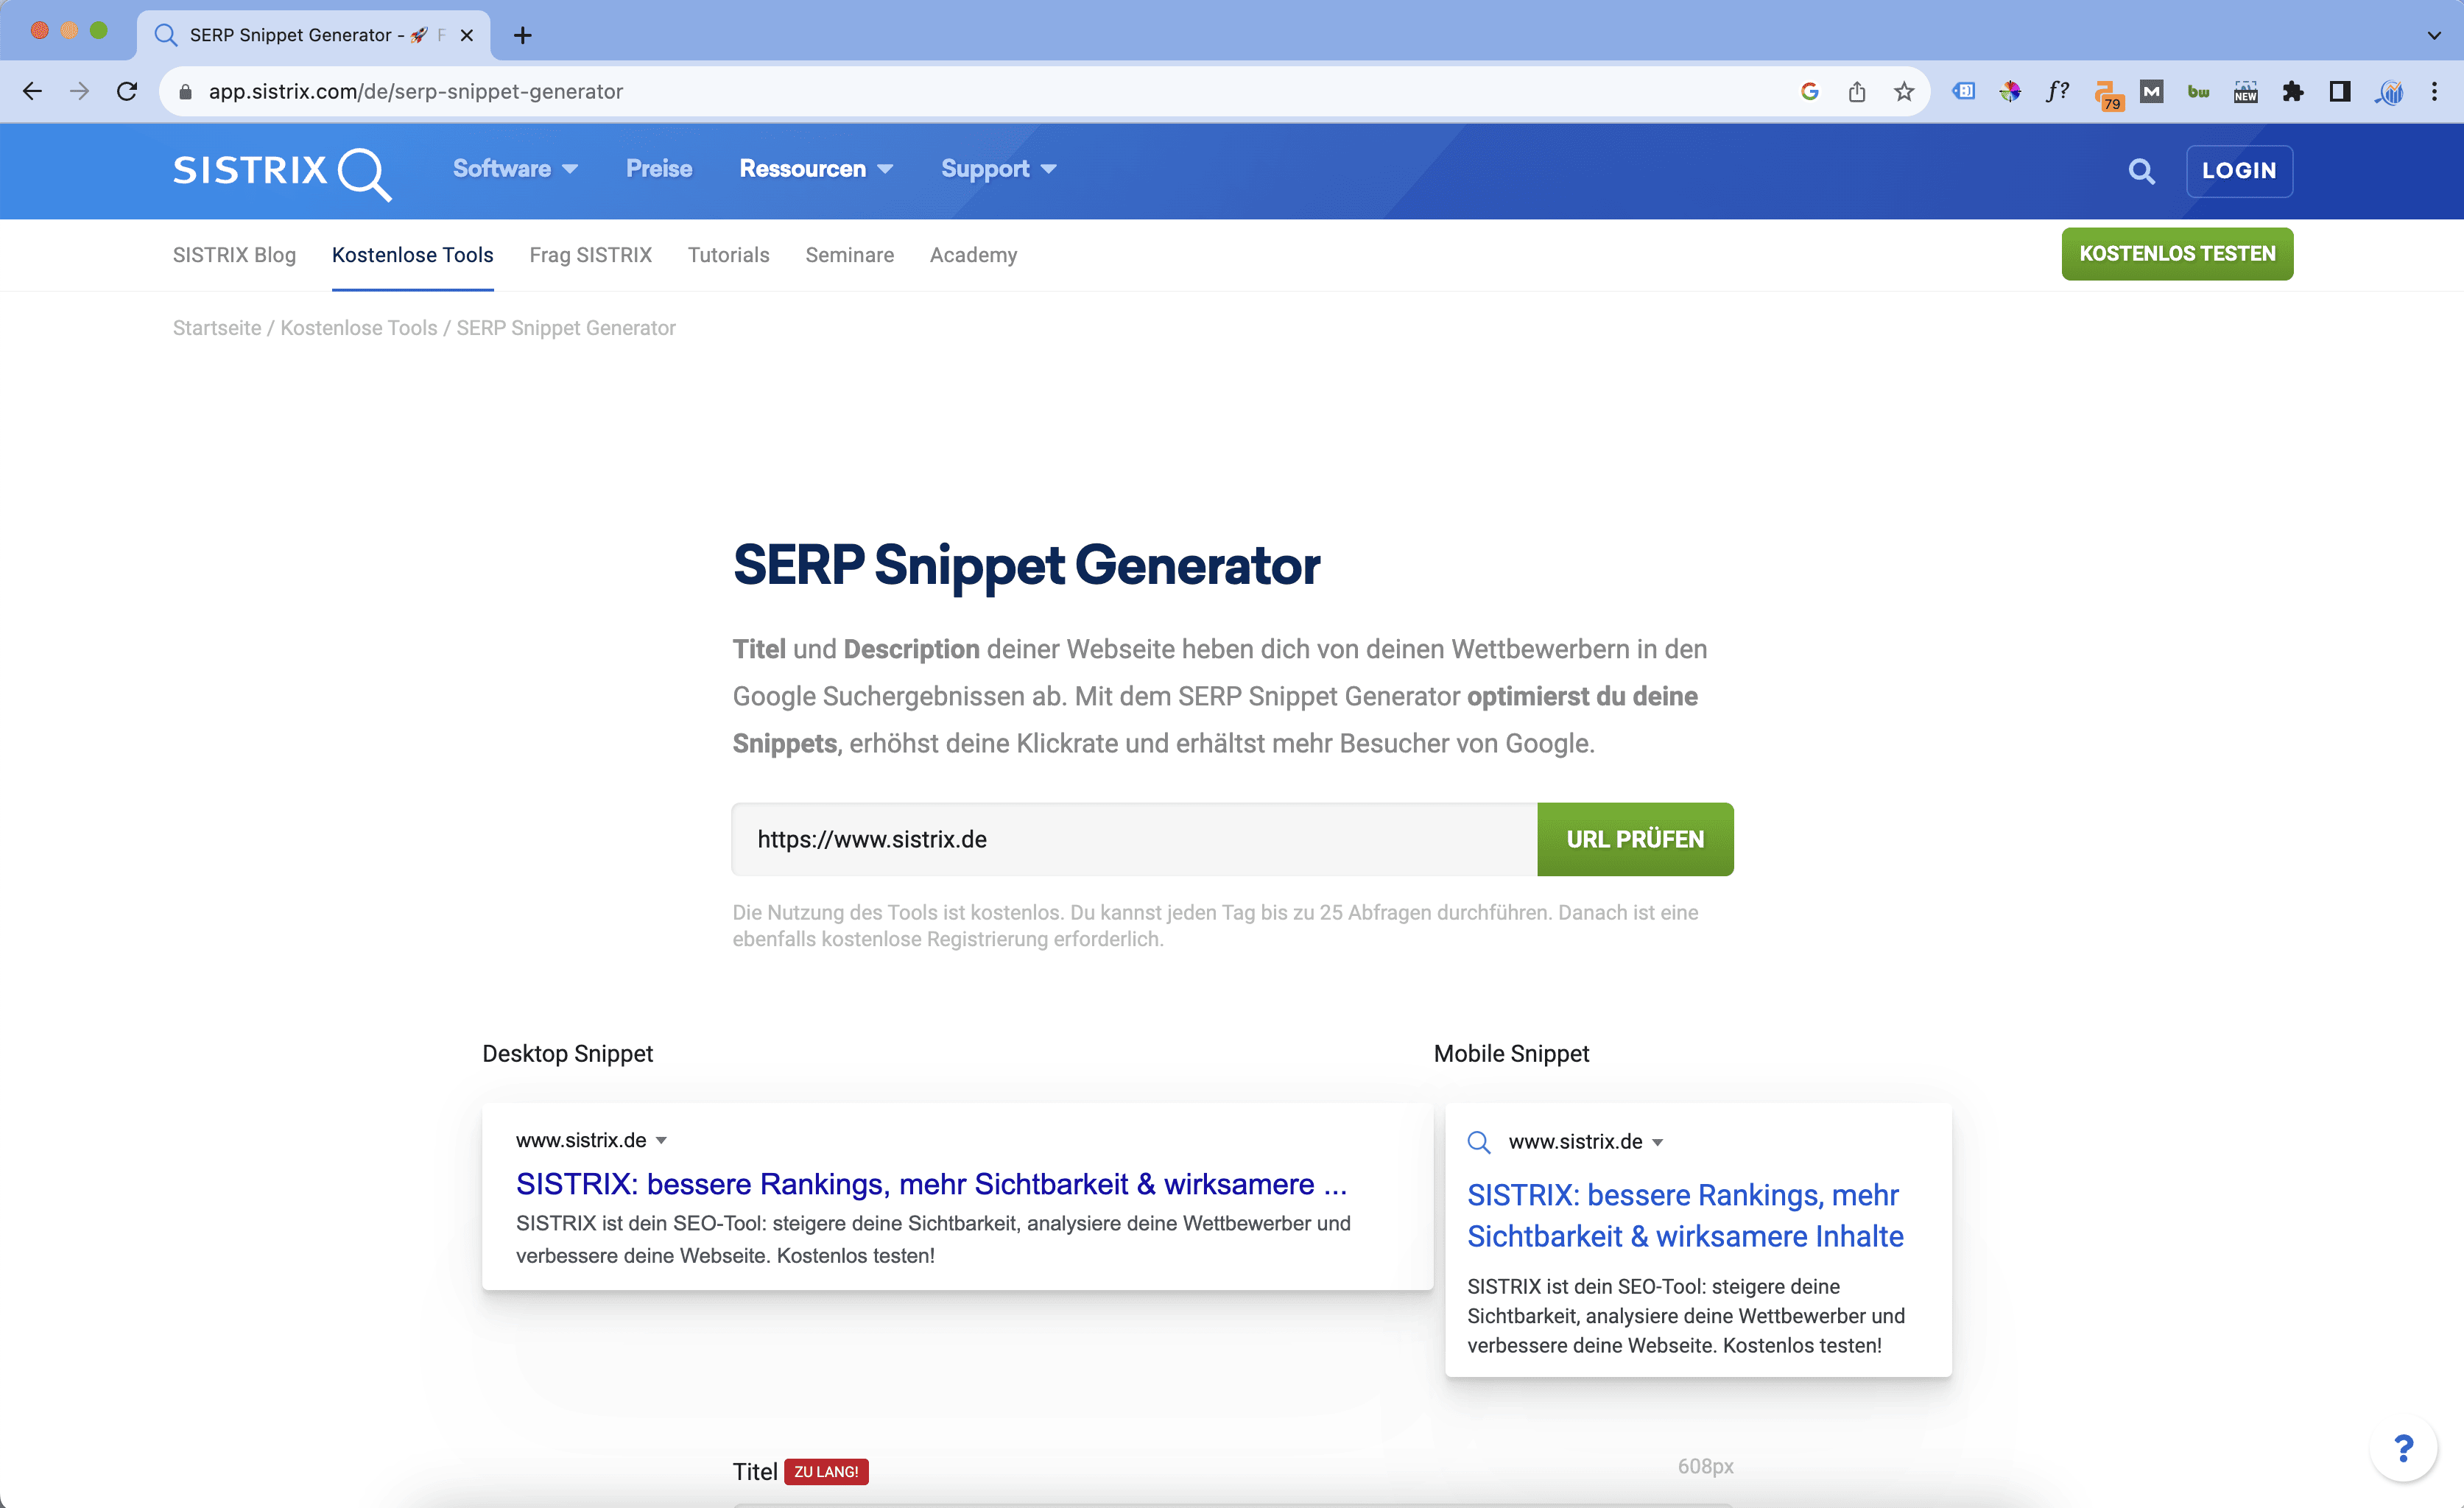Click the ZU LANG! red badge
This screenshot has width=2464, height=1508.
(x=826, y=1471)
